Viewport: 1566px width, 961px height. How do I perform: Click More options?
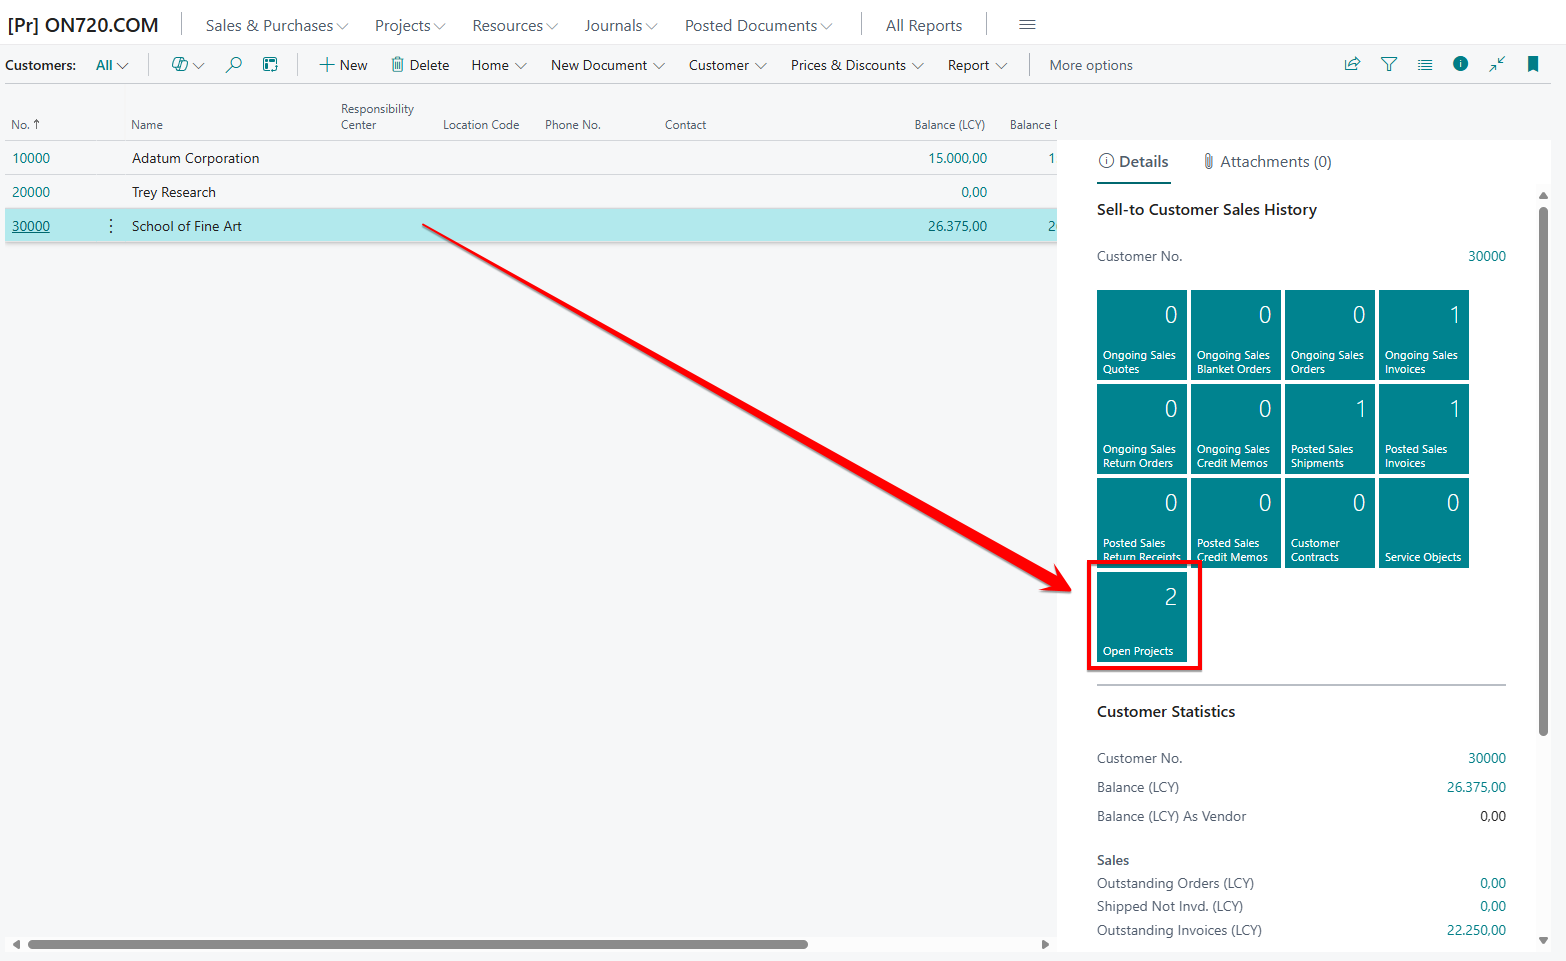click(1091, 65)
